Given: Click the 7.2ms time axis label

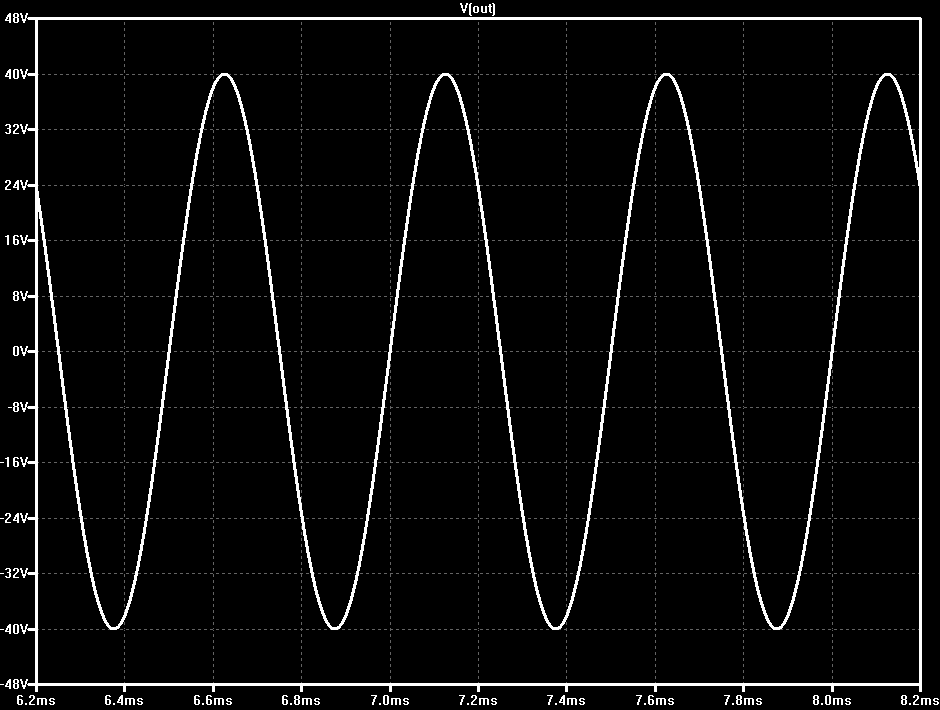Looking at the screenshot, I should (478, 700).
